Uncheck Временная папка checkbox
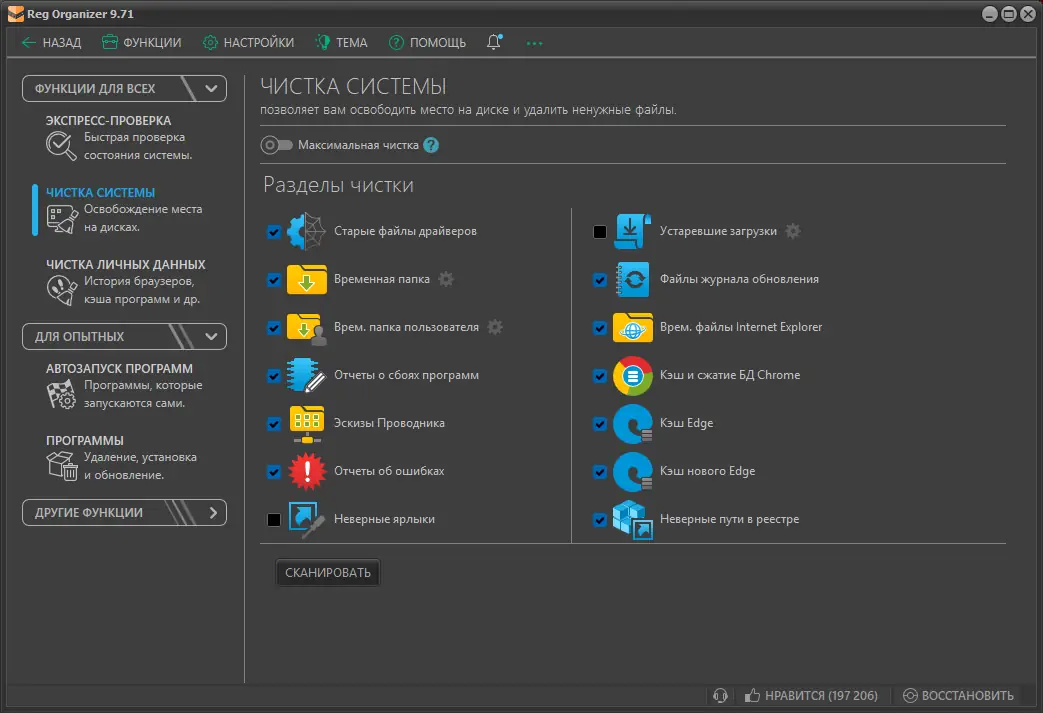This screenshot has width=1043, height=713. pos(274,279)
